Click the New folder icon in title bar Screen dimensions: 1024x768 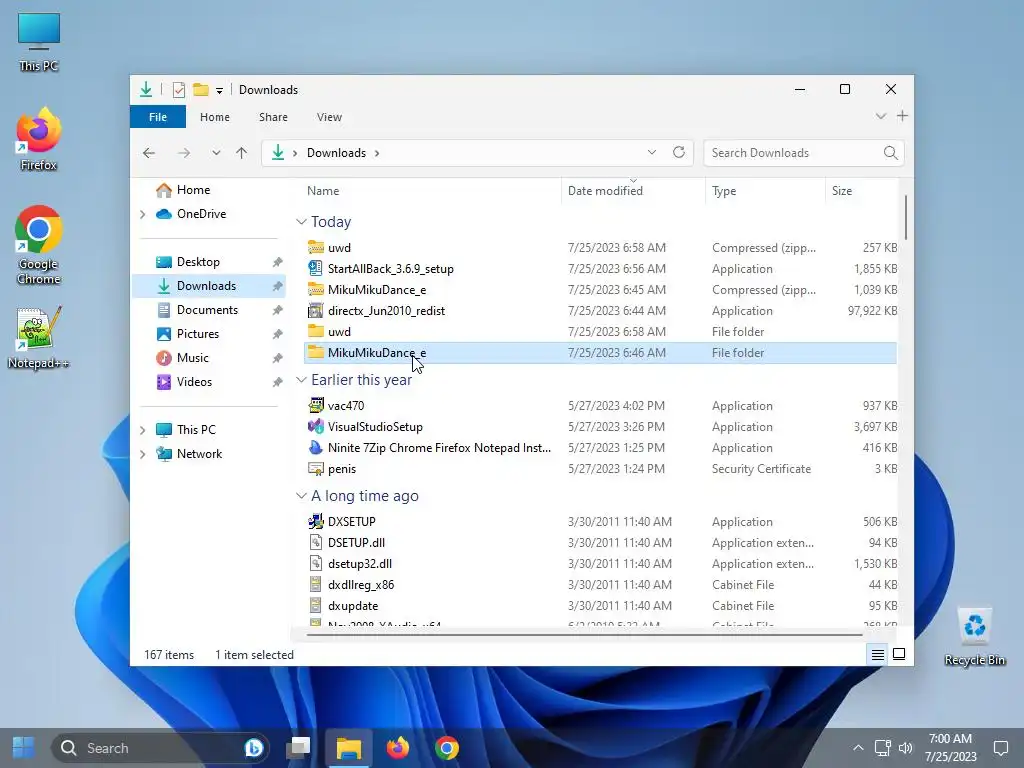click(200, 89)
